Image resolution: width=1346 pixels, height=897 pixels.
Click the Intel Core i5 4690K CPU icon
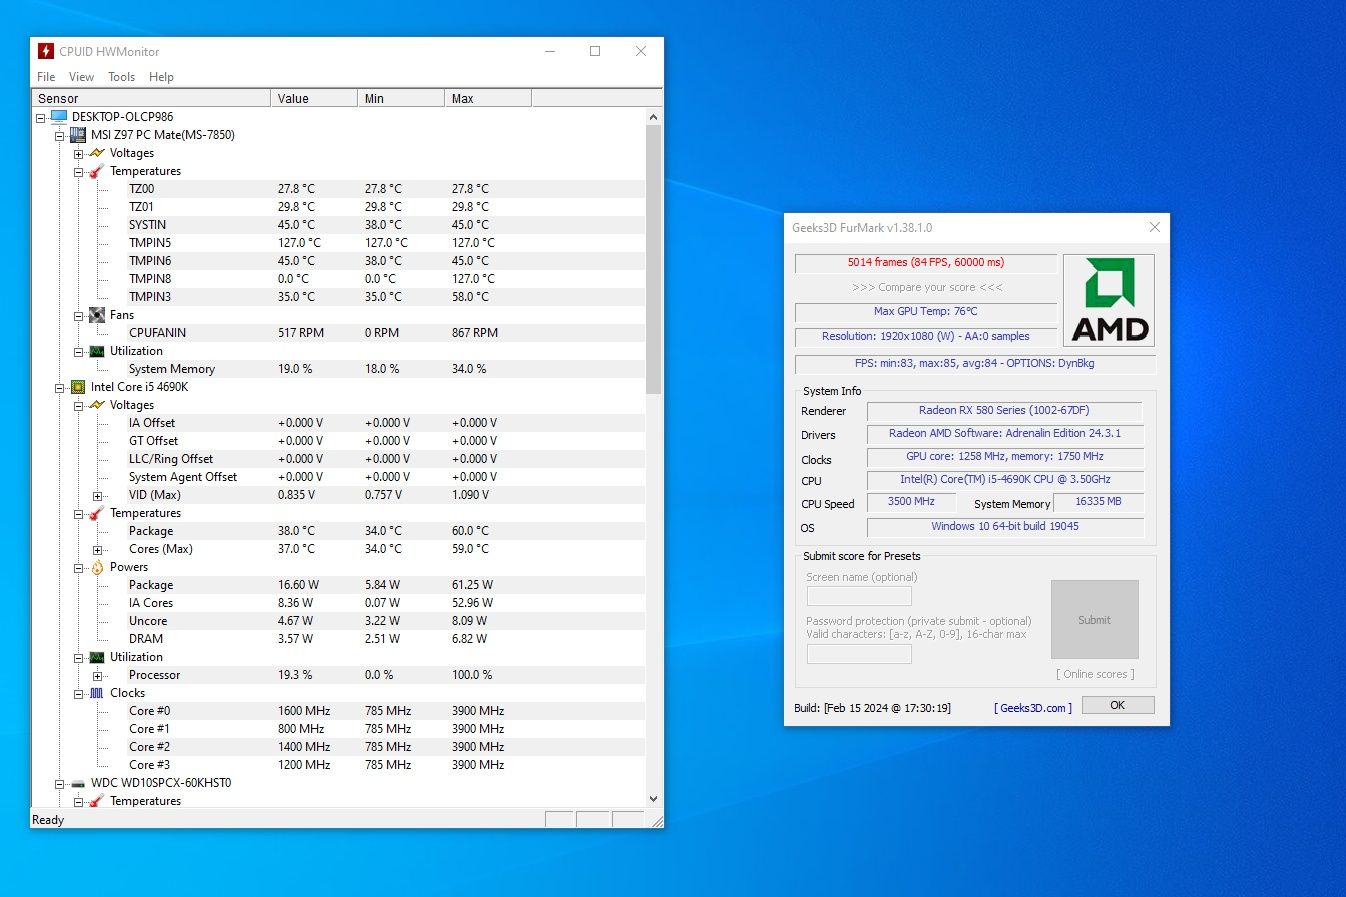tap(78, 387)
